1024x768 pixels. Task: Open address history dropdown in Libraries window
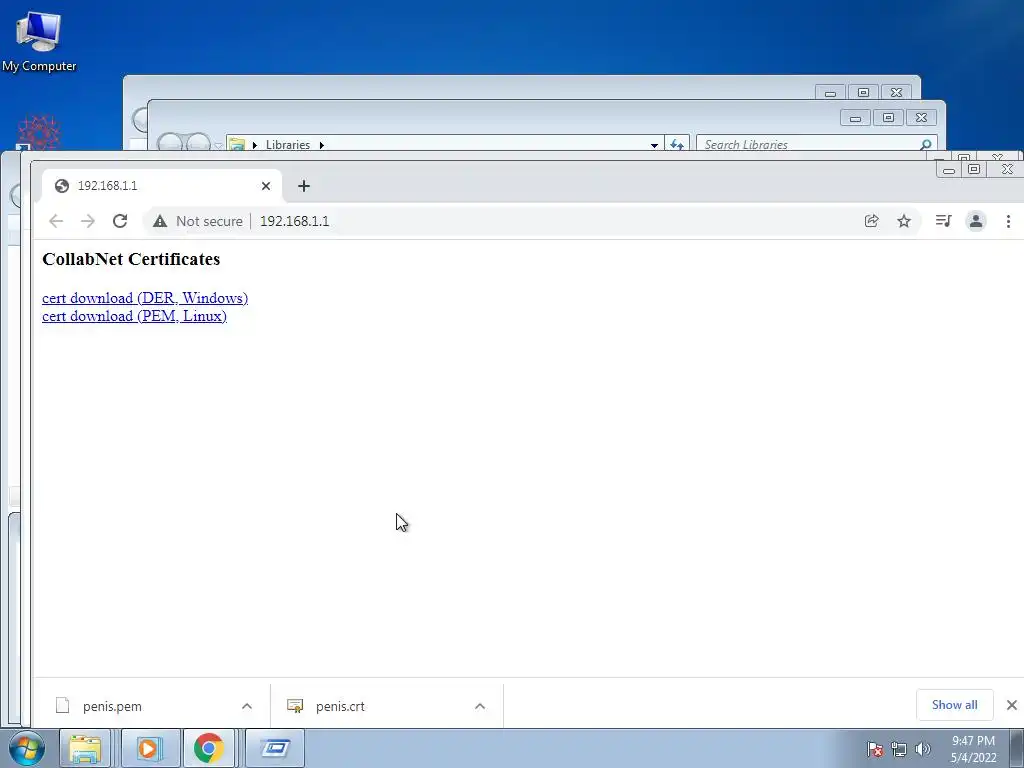point(654,145)
